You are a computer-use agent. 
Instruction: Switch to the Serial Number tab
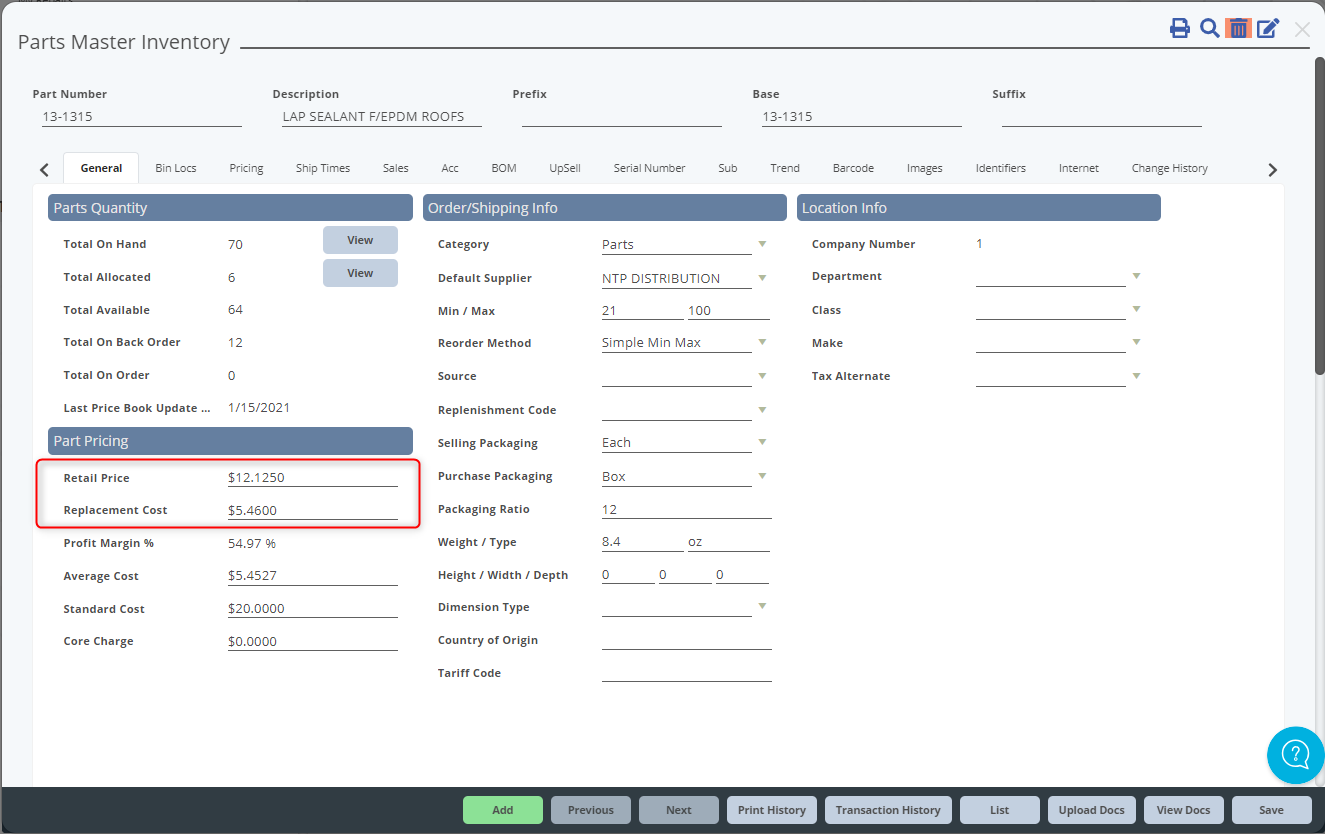coord(650,168)
